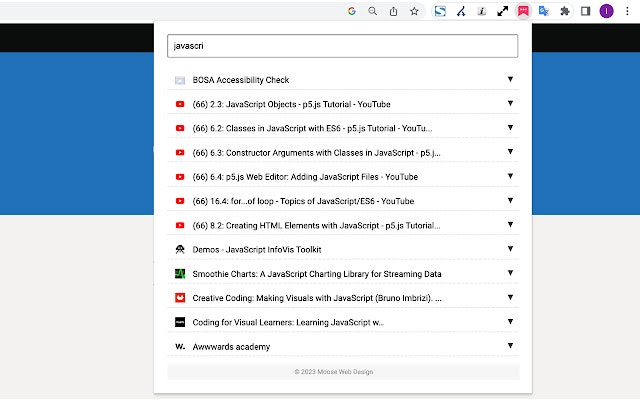Open '(66) 6.2: Classes in JavaScript with ES6' bookmark
The width and height of the screenshot is (640, 400).
click(312, 128)
